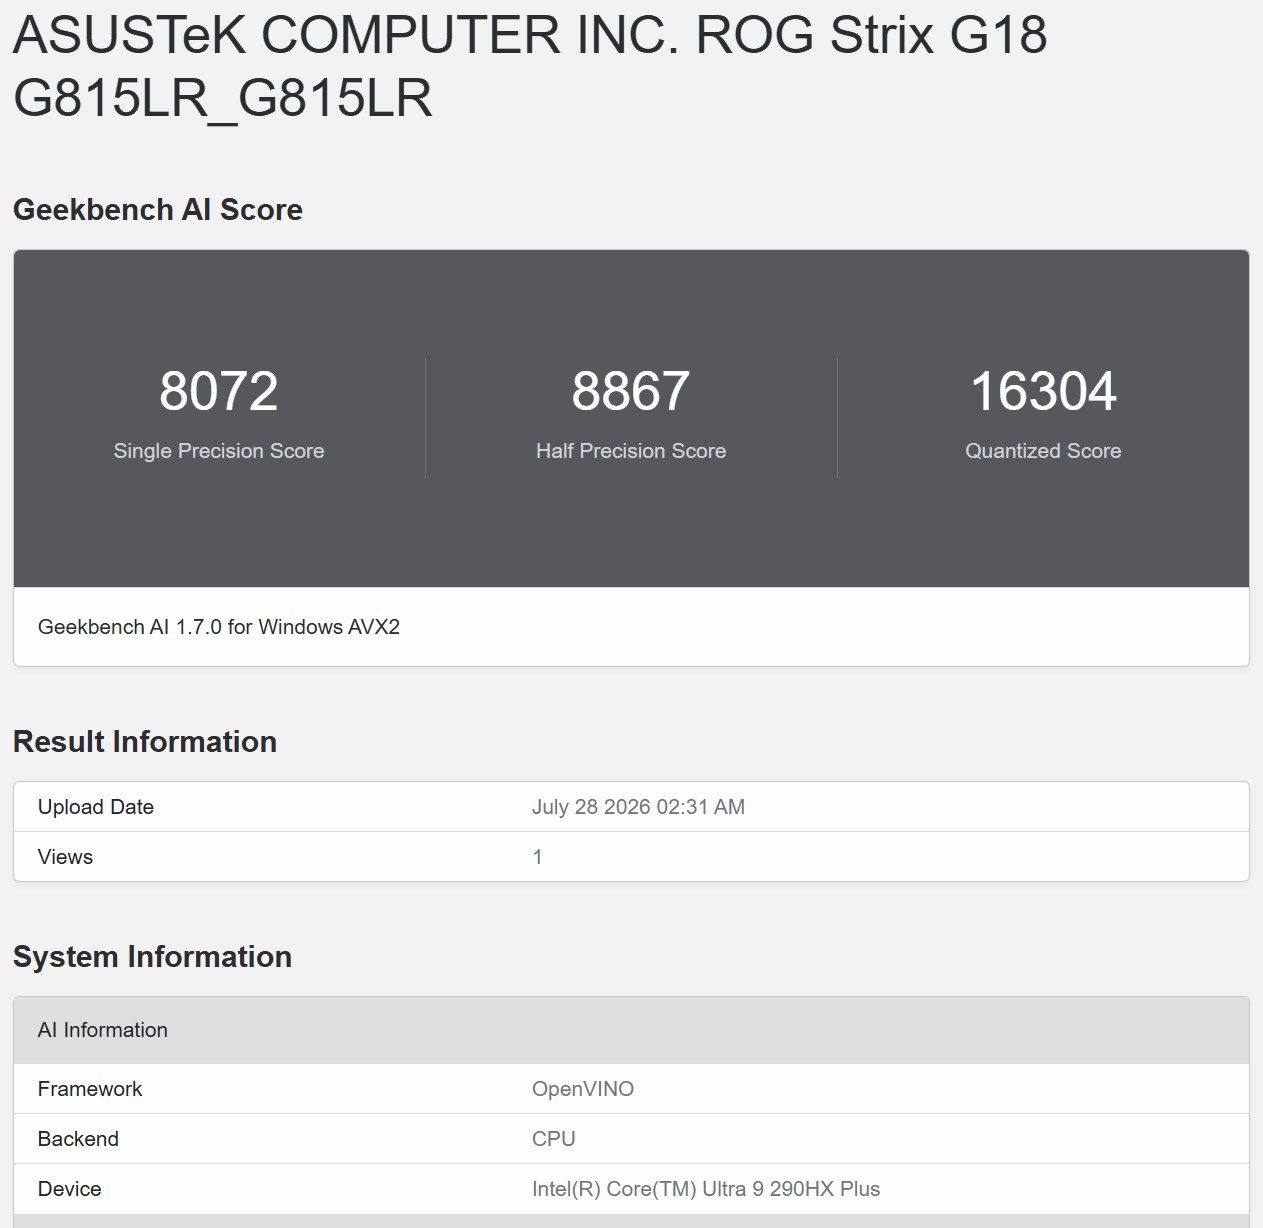Click the Quantized Score label
Viewport: 1263px width, 1228px height.
coord(1043,451)
